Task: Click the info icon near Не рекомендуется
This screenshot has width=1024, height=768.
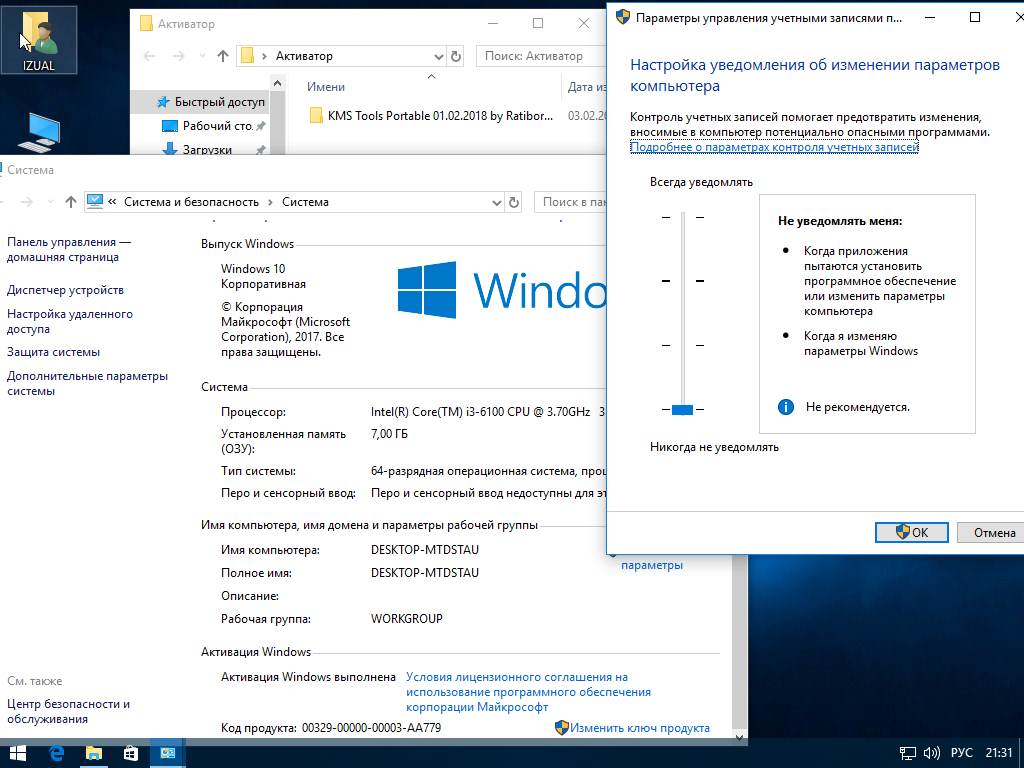Action: point(786,407)
